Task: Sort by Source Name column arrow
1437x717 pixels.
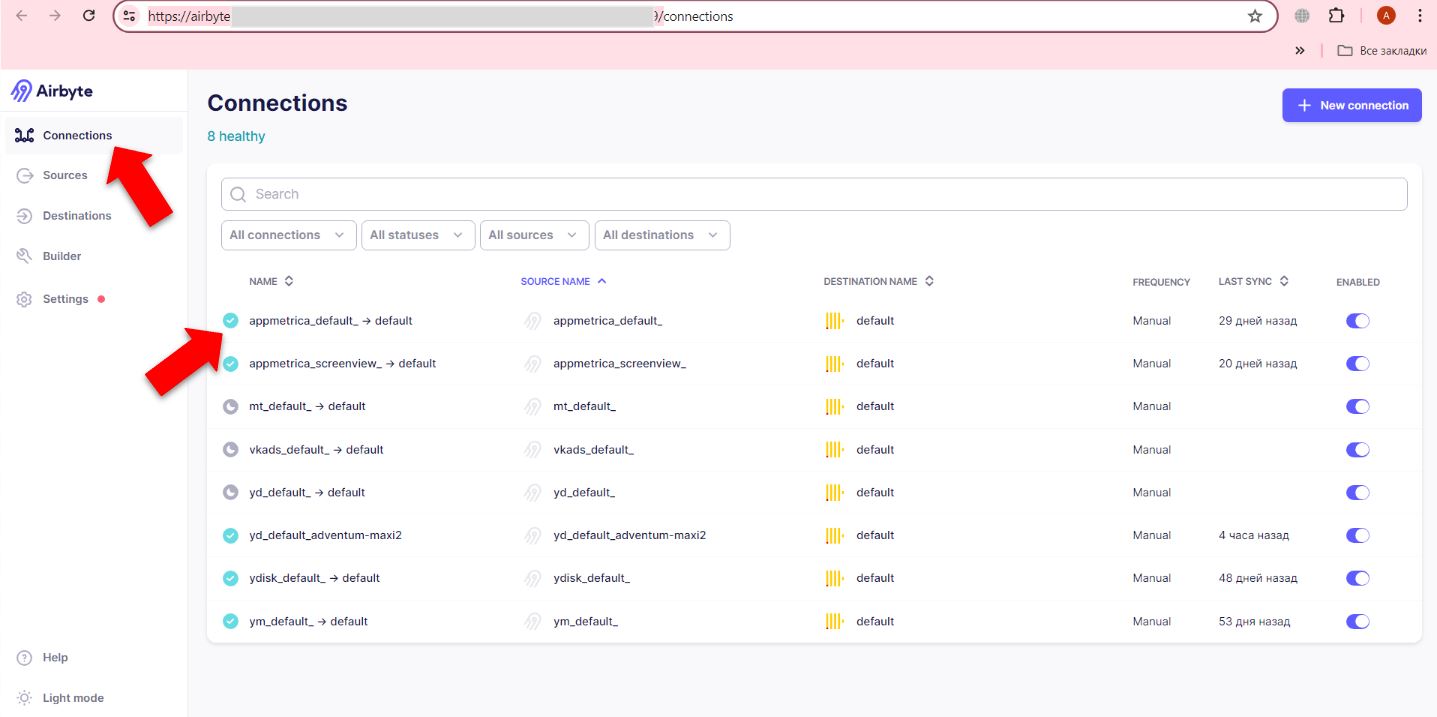Action: 602,281
